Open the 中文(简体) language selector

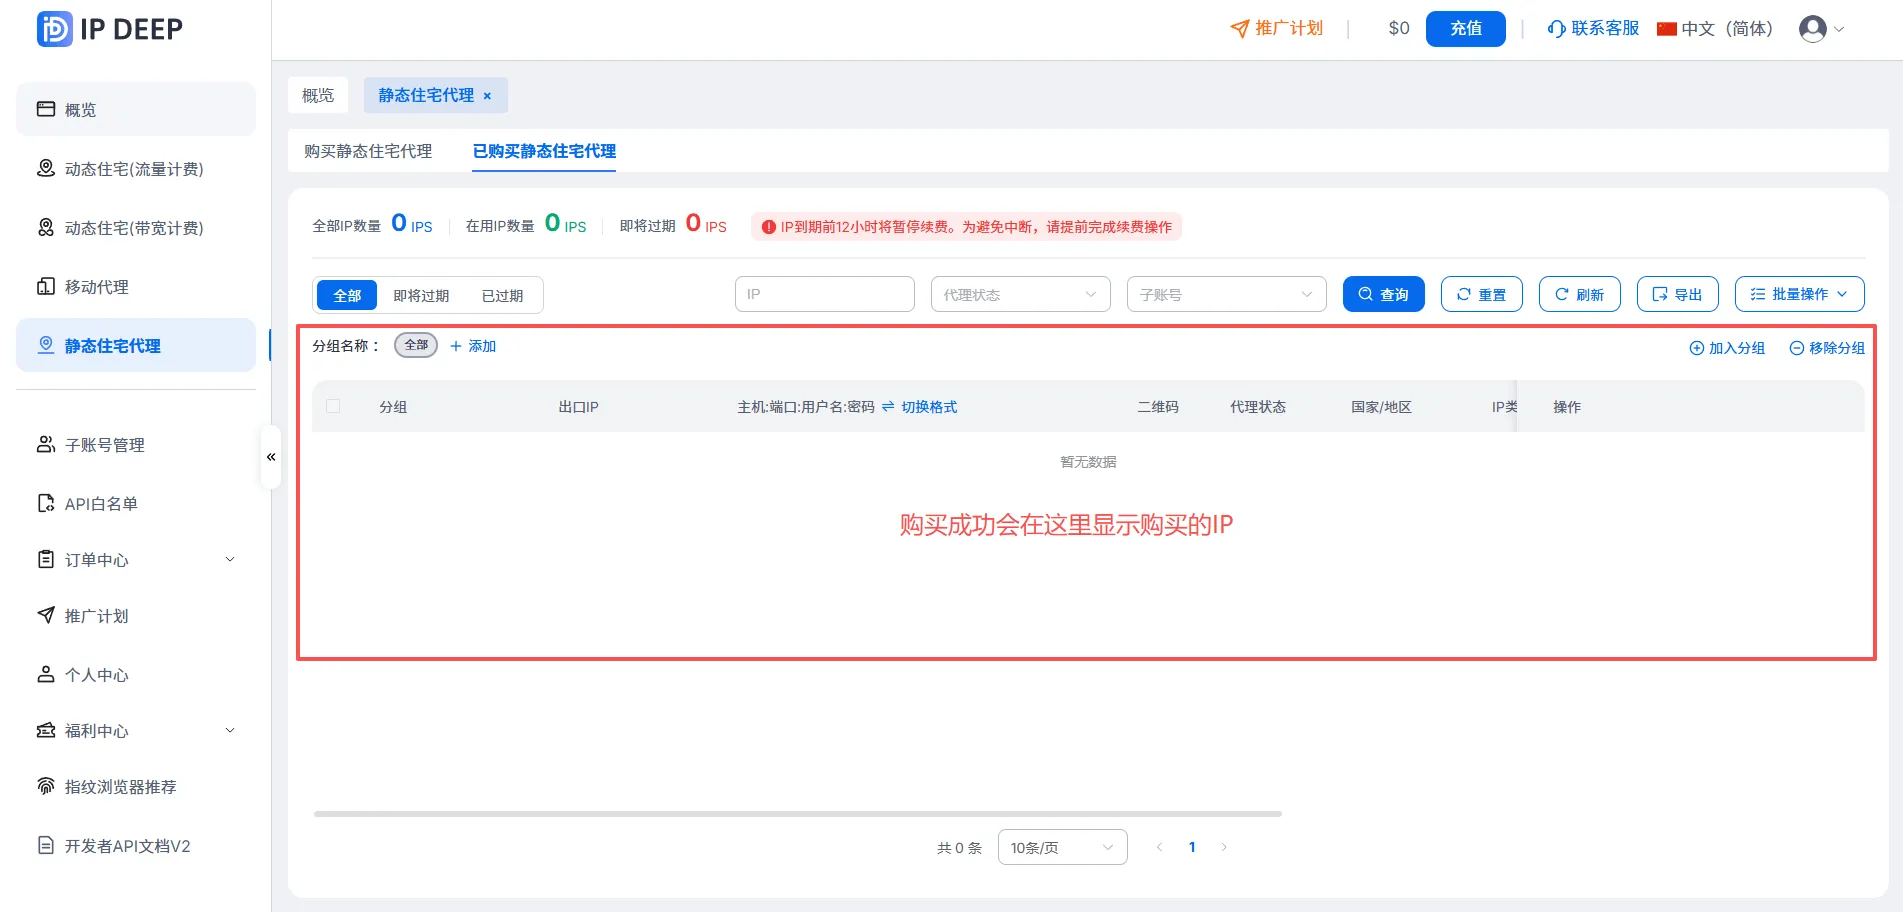(x=1714, y=28)
